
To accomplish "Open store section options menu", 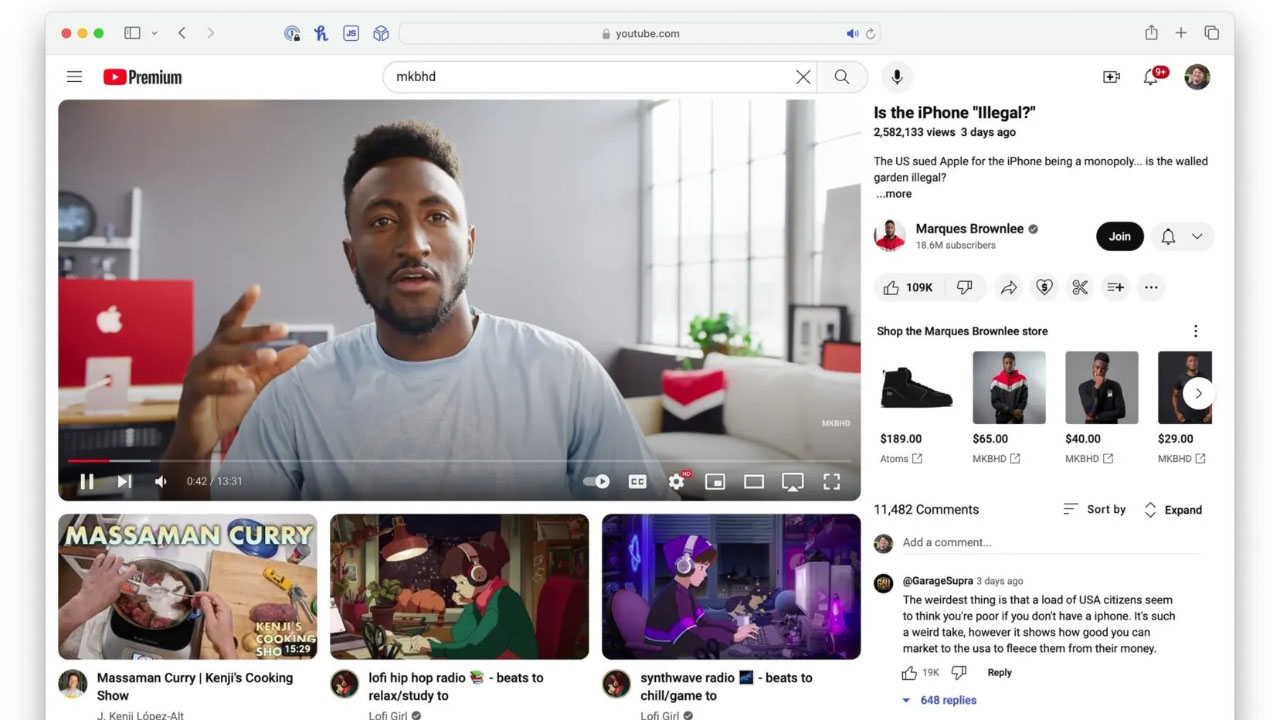I will coord(1195,331).
